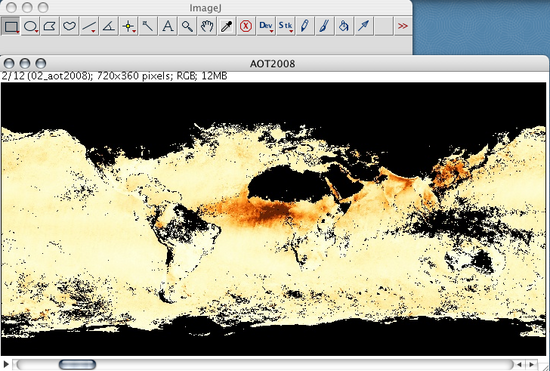Select the Pencil tool

[x=305, y=26]
